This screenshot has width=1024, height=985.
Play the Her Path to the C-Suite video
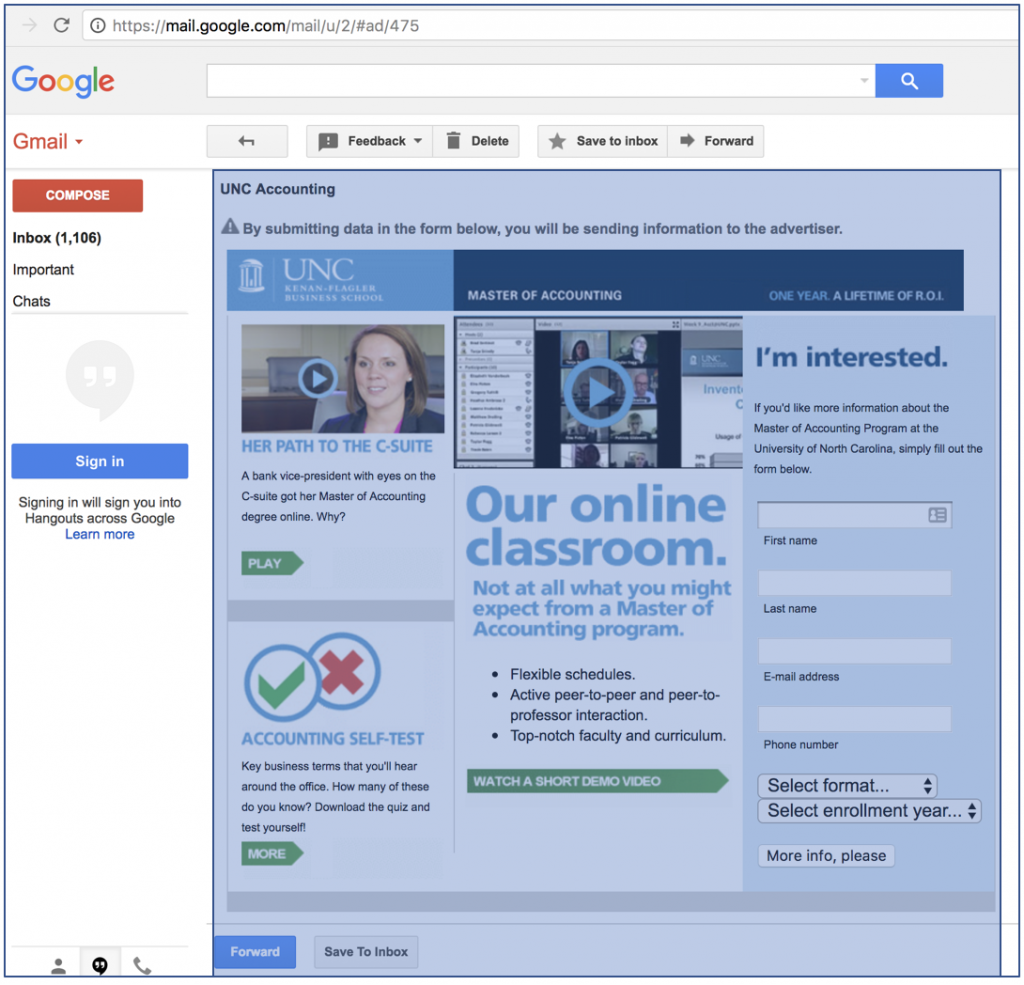click(x=317, y=380)
